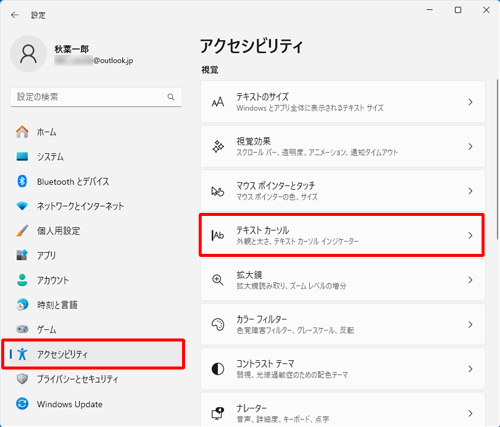This screenshot has height=427, width=500.
Task: Click the user name 秋葉一郎
Action: (x=72, y=49)
